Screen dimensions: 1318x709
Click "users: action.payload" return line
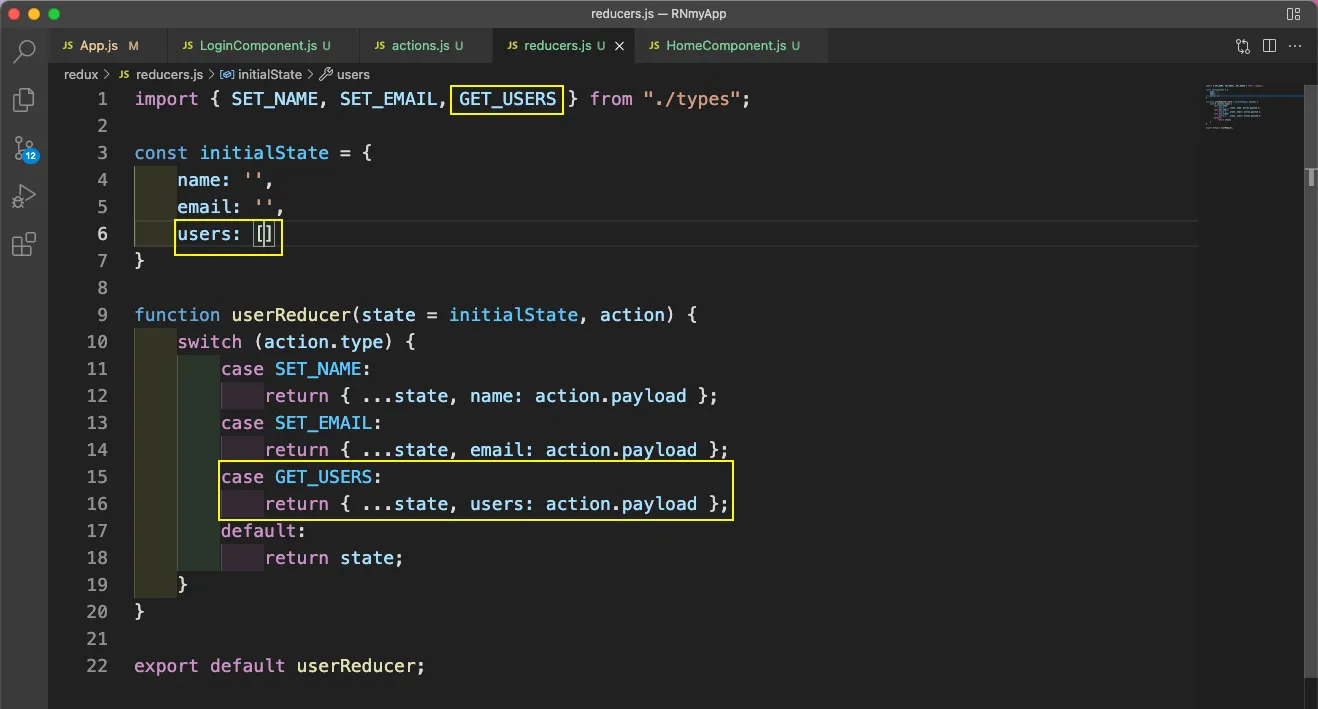click(583, 504)
